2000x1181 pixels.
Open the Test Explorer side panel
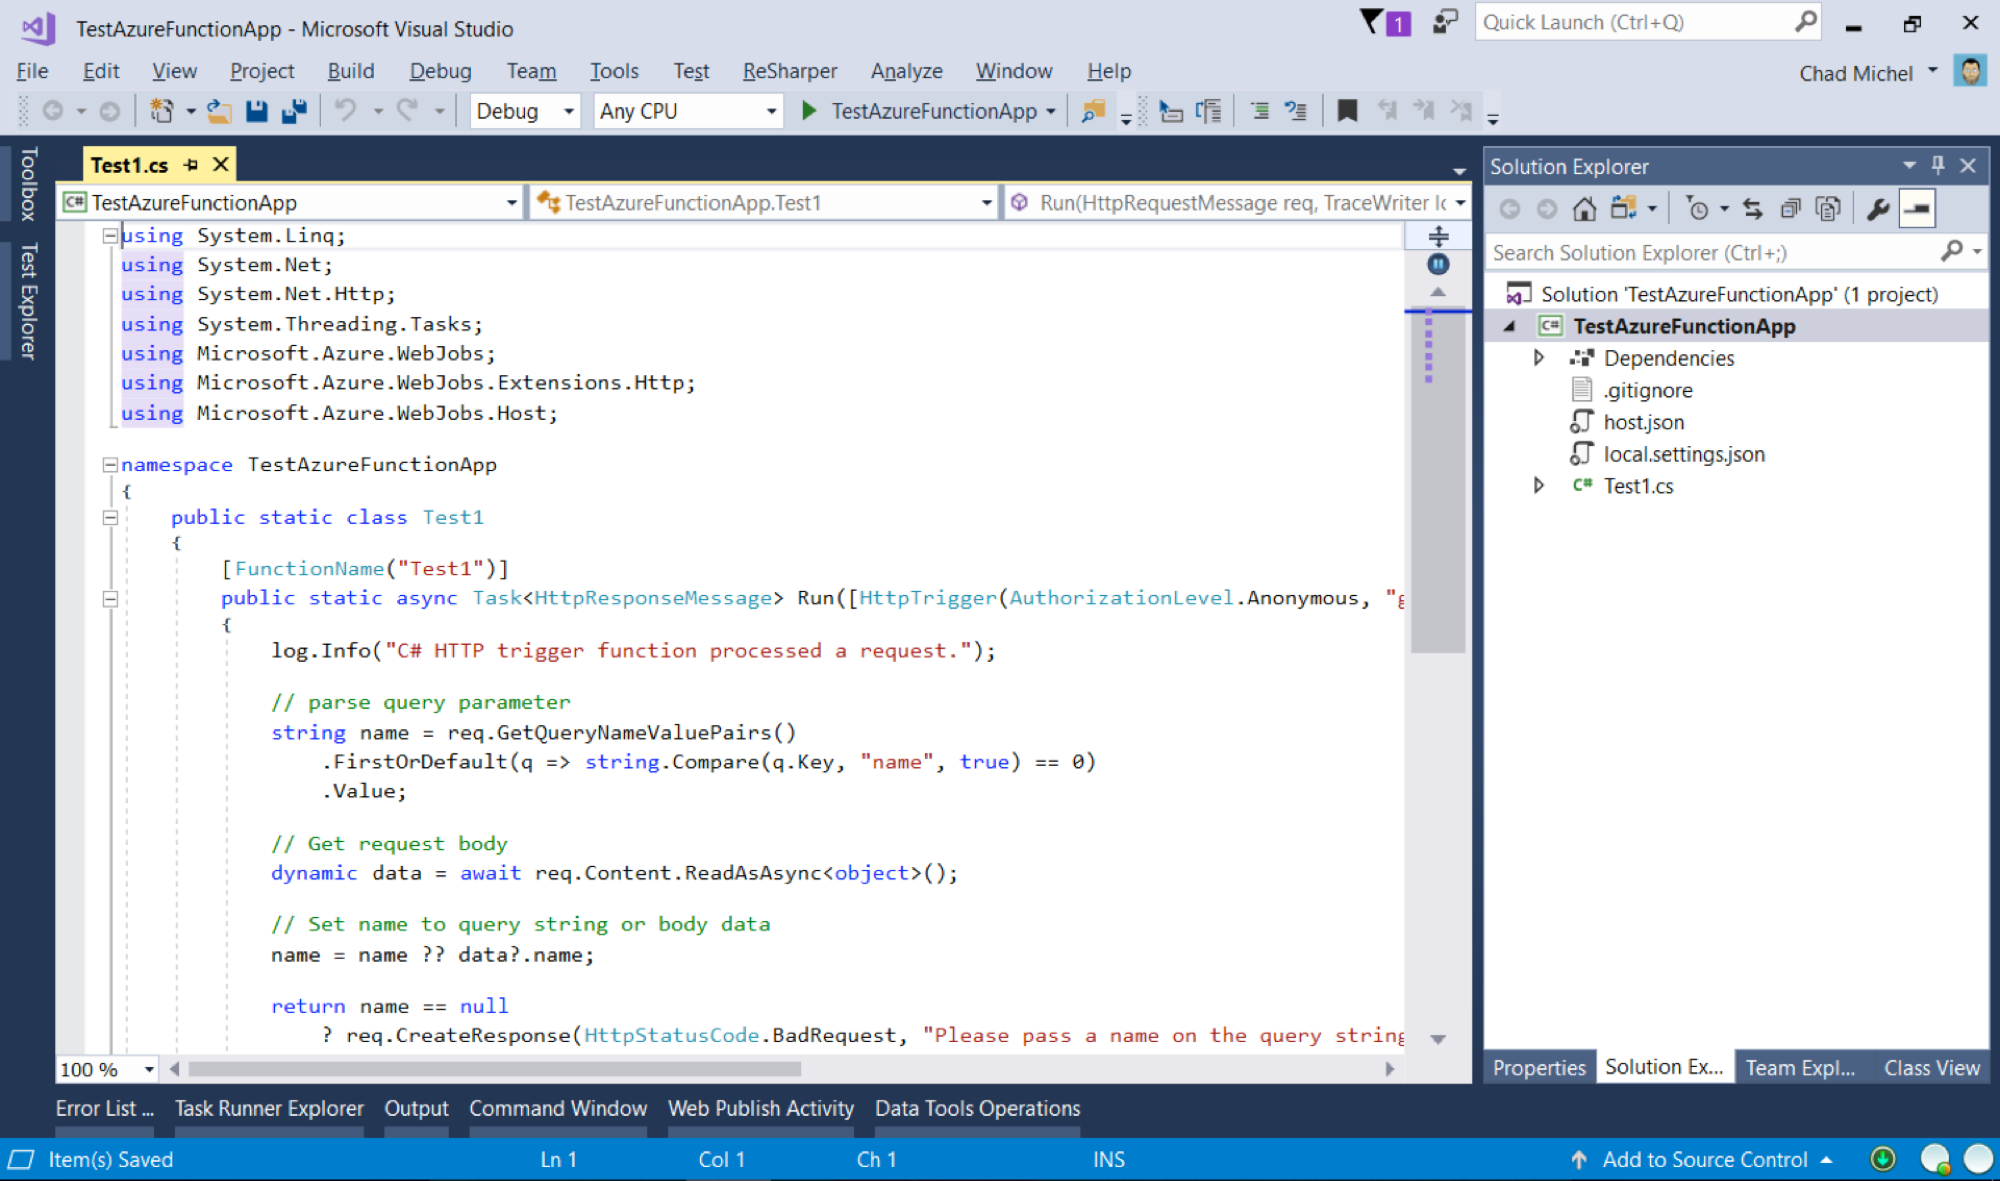pos(28,301)
